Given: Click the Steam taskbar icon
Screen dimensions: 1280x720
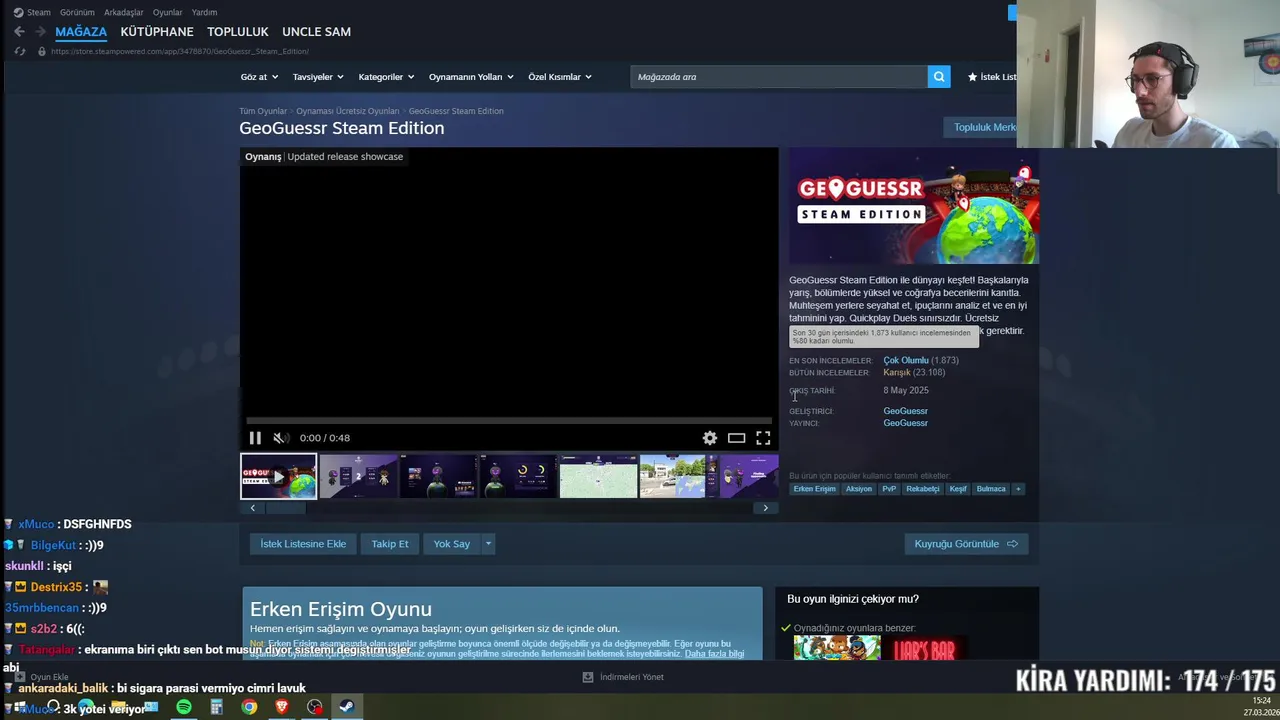Looking at the screenshot, I should tap(347, 707).
